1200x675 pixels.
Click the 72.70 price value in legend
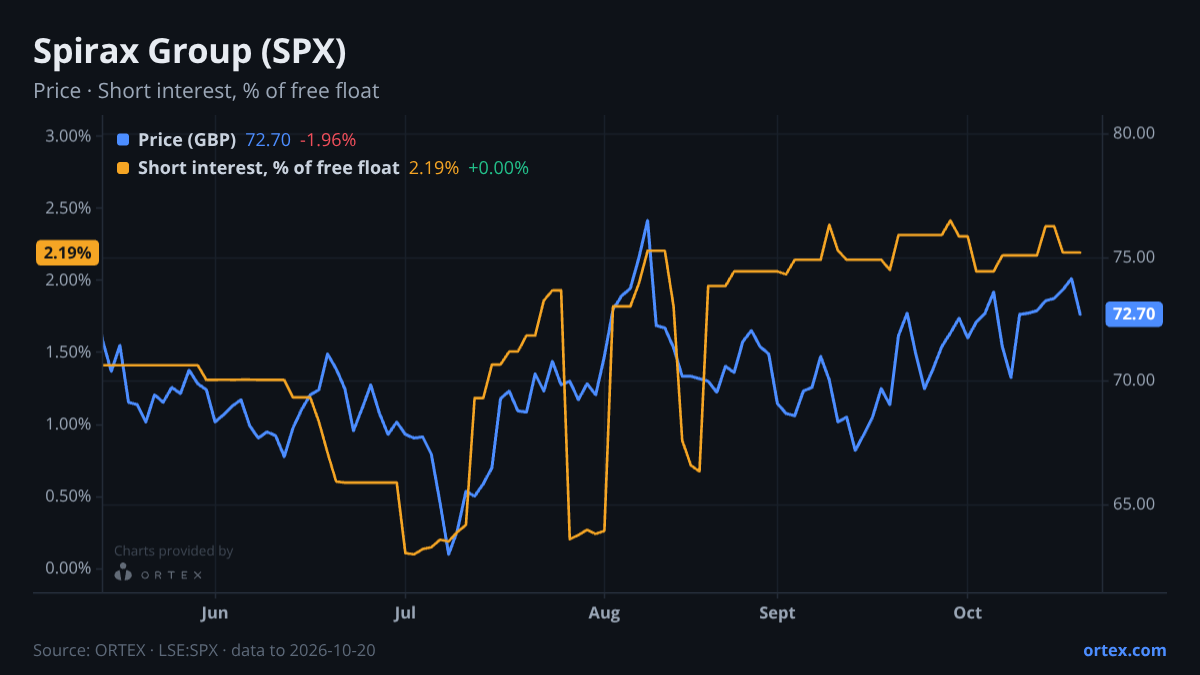click(x=268, y=140)
